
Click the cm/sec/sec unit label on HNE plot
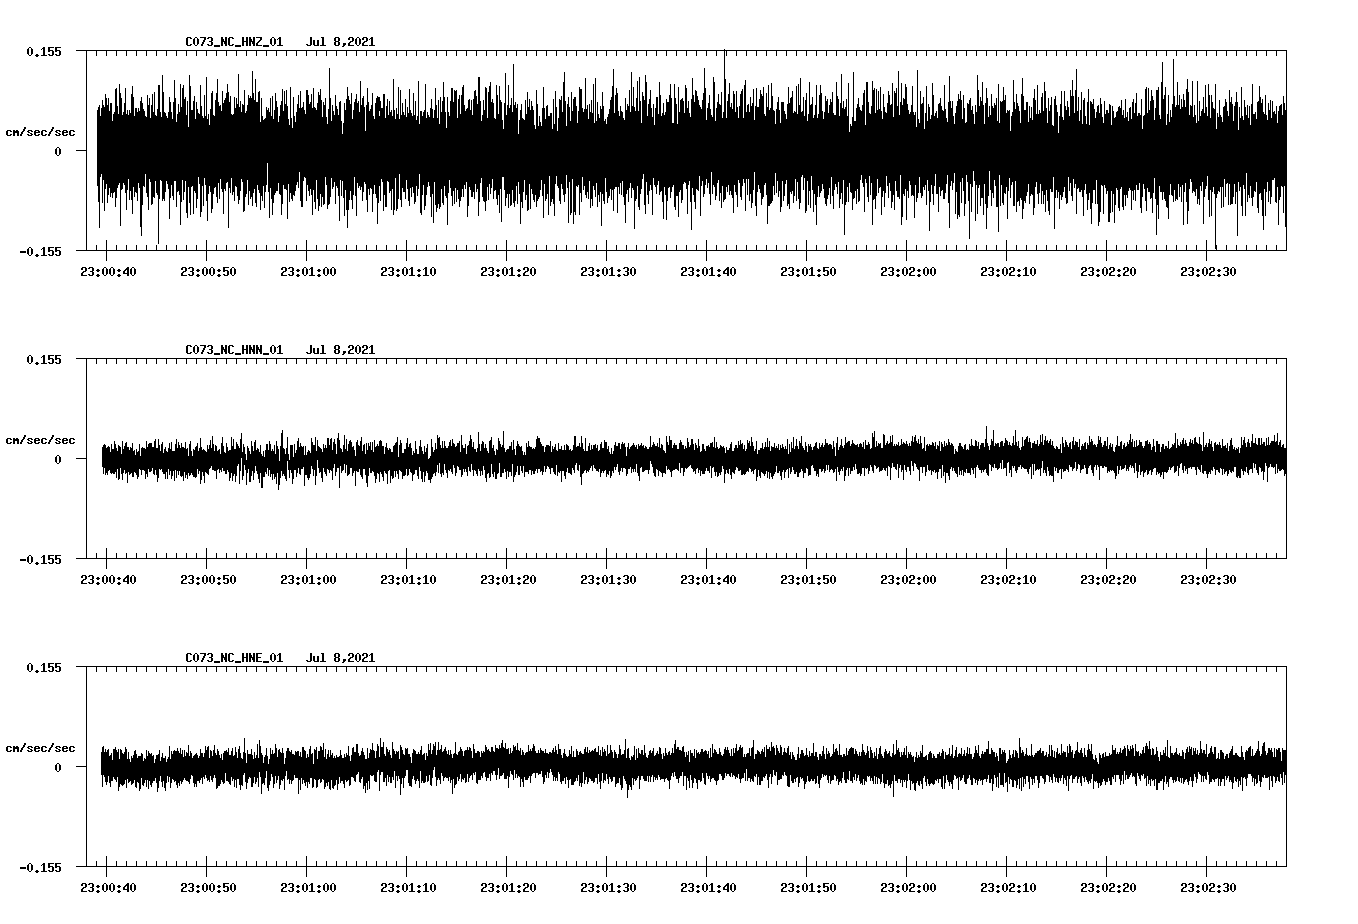point(40,748)
